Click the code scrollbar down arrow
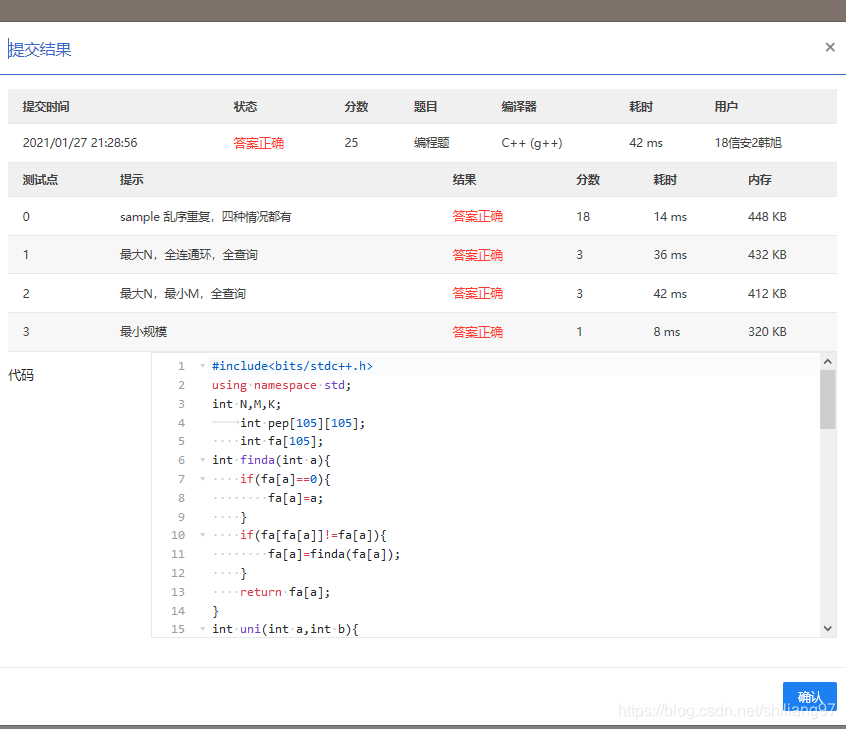Image resolution: width=846 pixels, height=729 pixels. 828,628
